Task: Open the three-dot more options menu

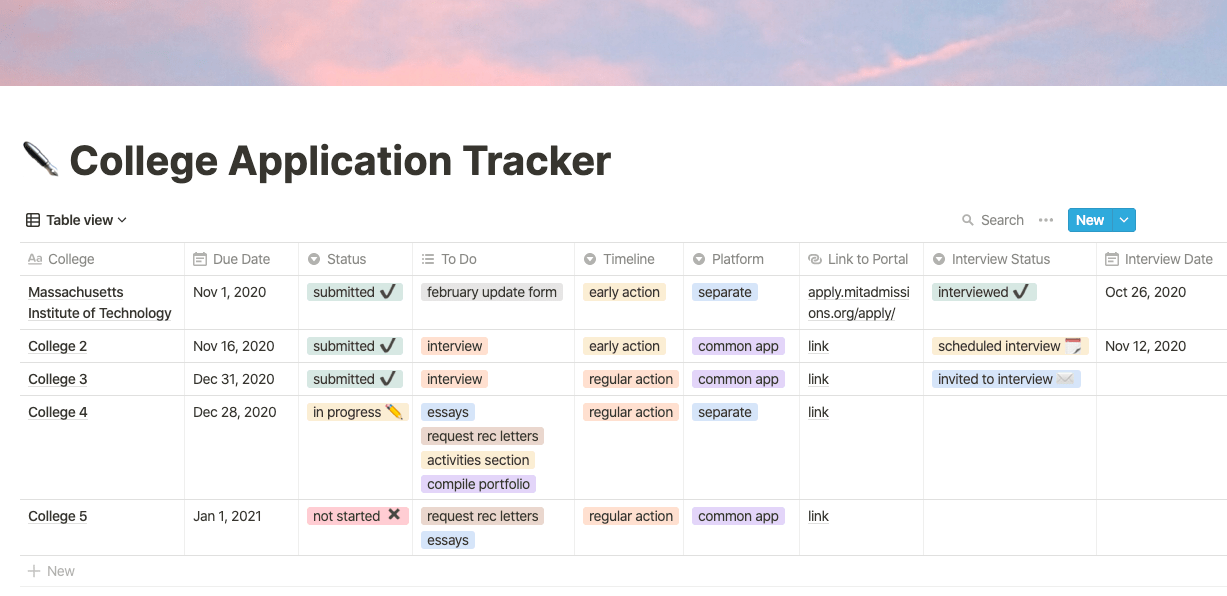Action: pyautogui.click(x=1046, y=220)
